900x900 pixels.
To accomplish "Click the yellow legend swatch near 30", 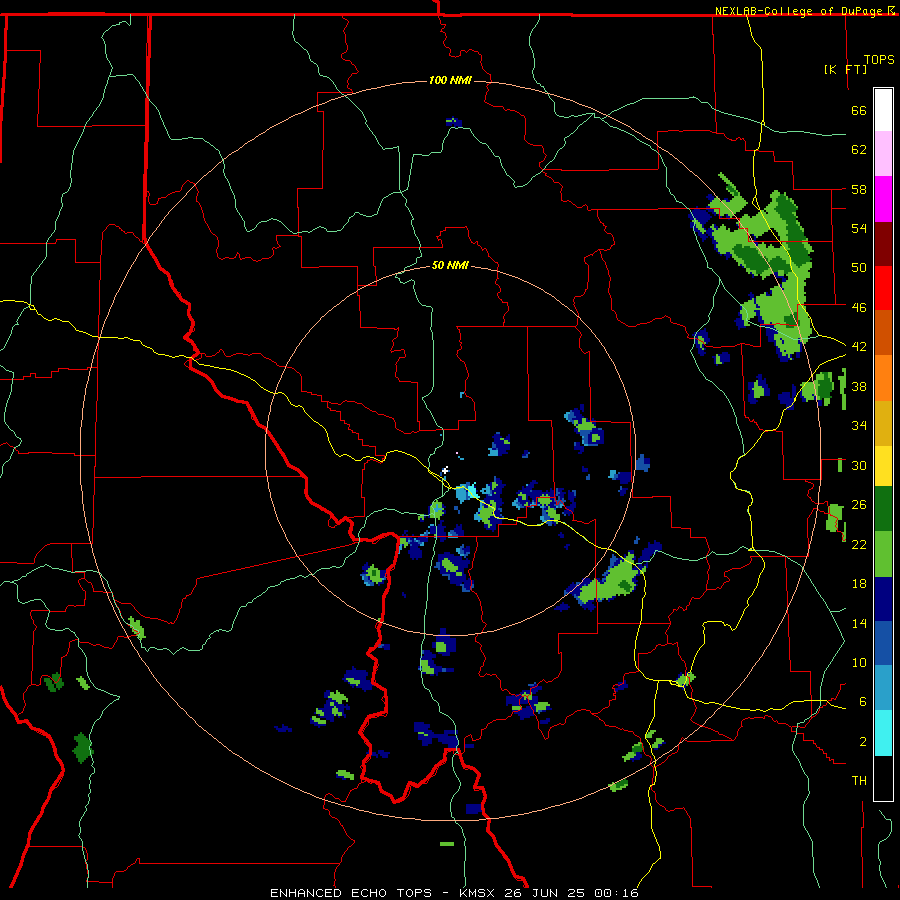I will [883, 465].
